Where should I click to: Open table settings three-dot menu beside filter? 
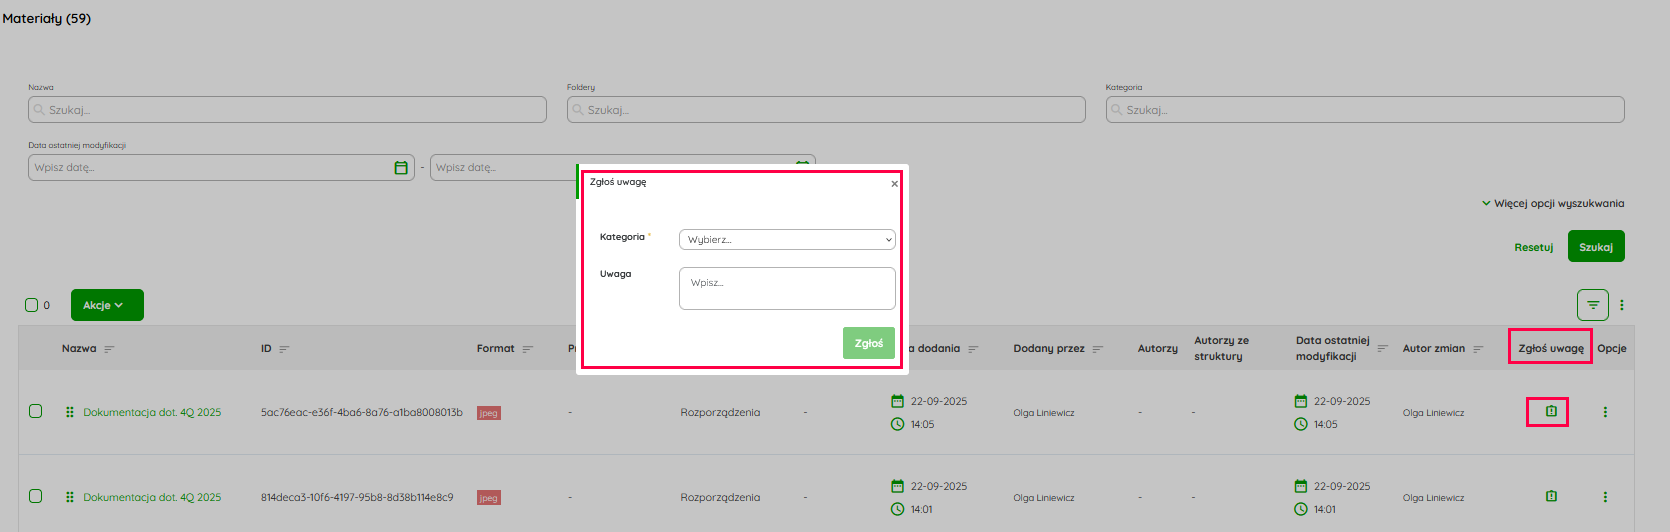click(1622, 305)
